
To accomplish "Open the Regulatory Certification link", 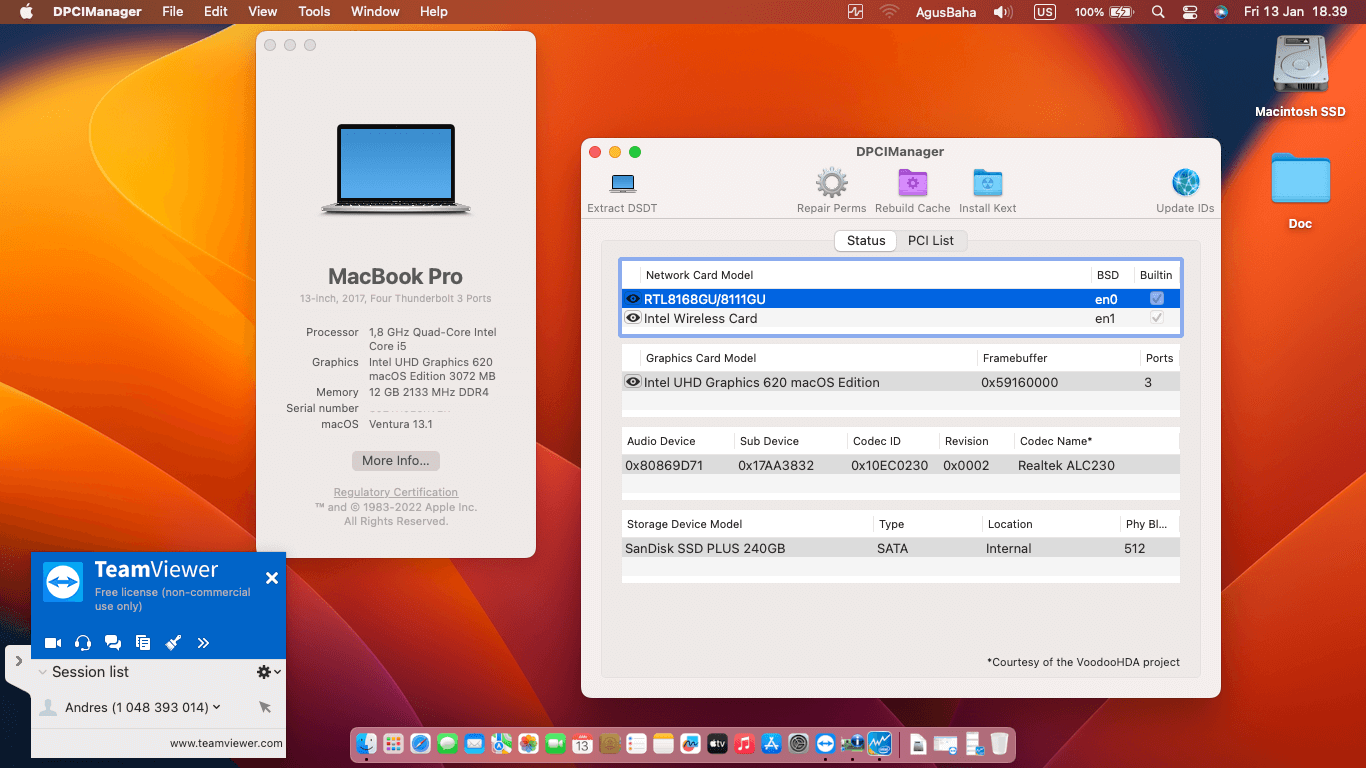I will (x=396, y=492).
